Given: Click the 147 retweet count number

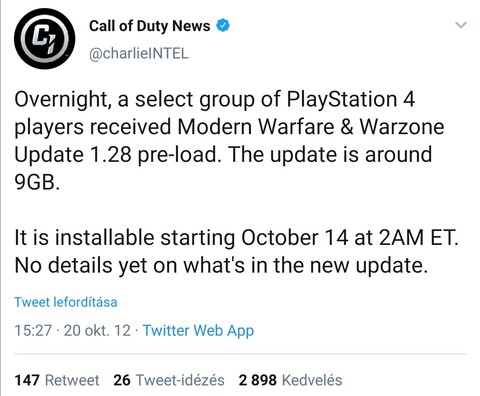Looking at the screenshot, I should pyautogui.click(x=27, y=380).
